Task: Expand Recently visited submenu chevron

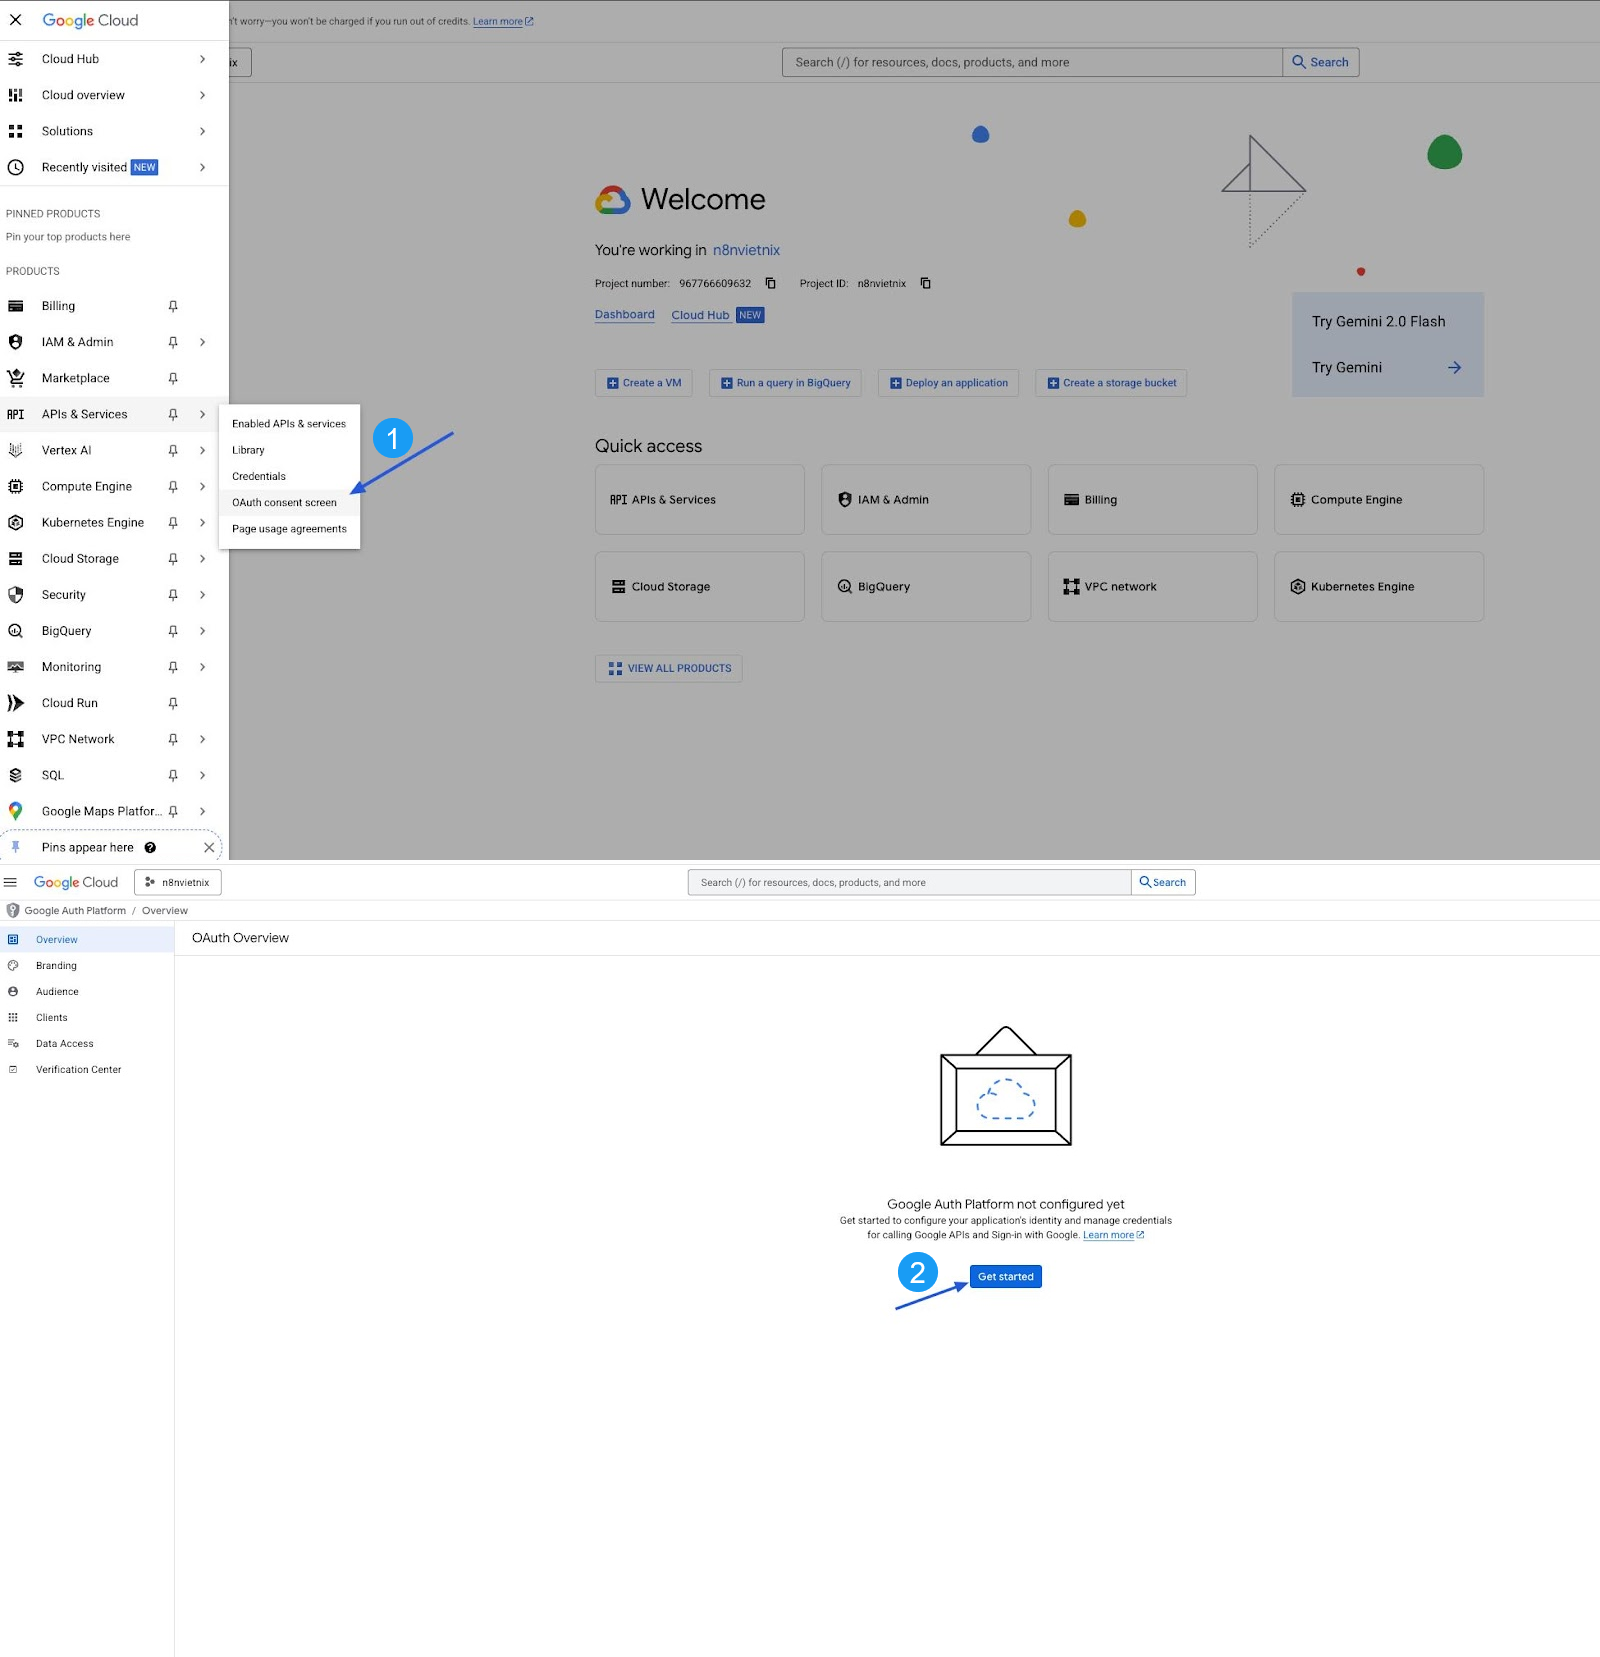Action: point(202,167)
